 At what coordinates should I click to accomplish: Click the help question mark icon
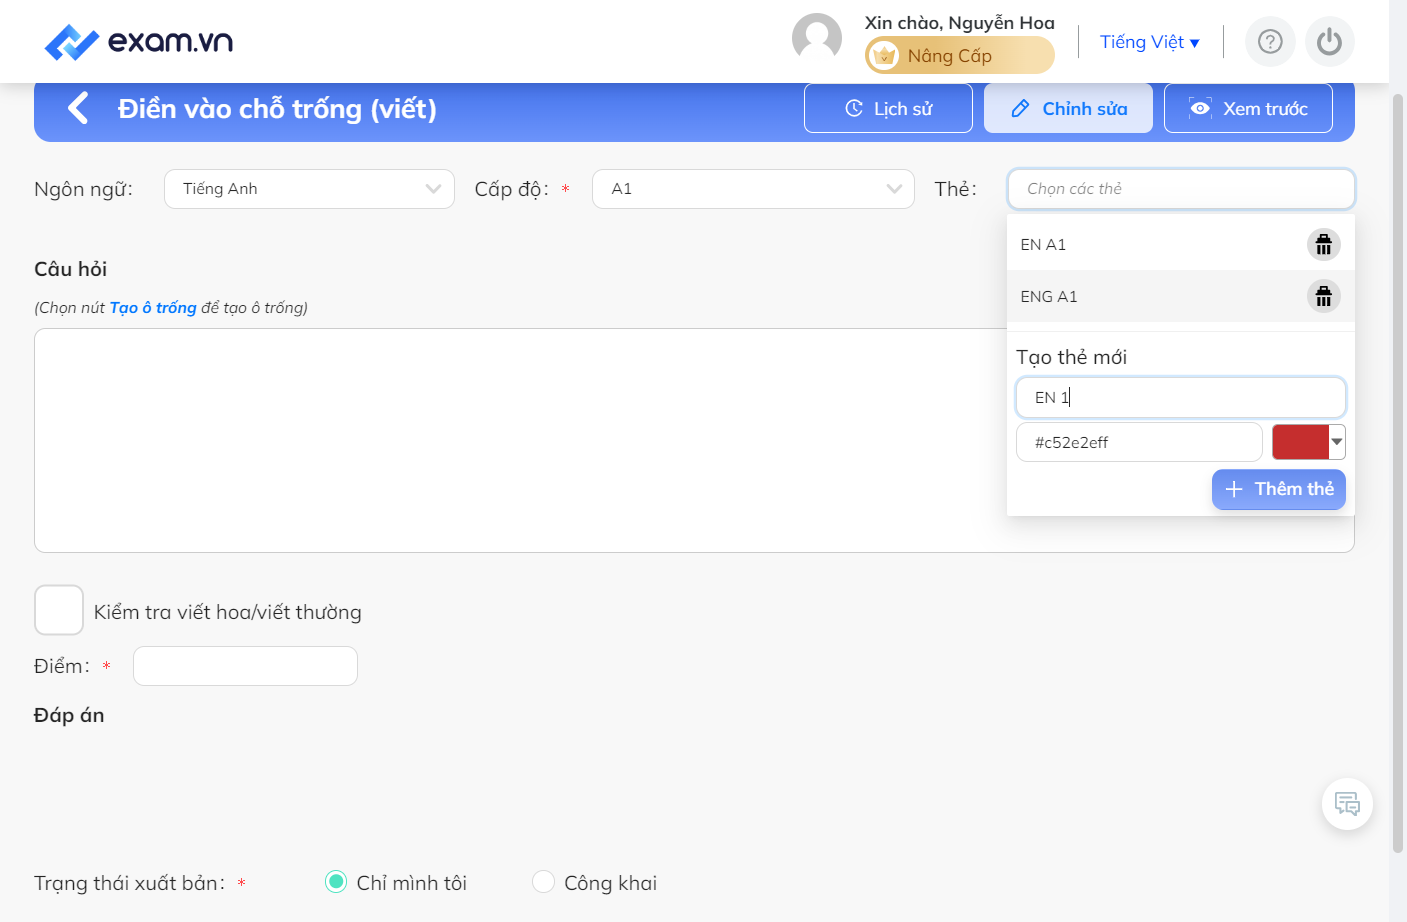[1270, 42]
